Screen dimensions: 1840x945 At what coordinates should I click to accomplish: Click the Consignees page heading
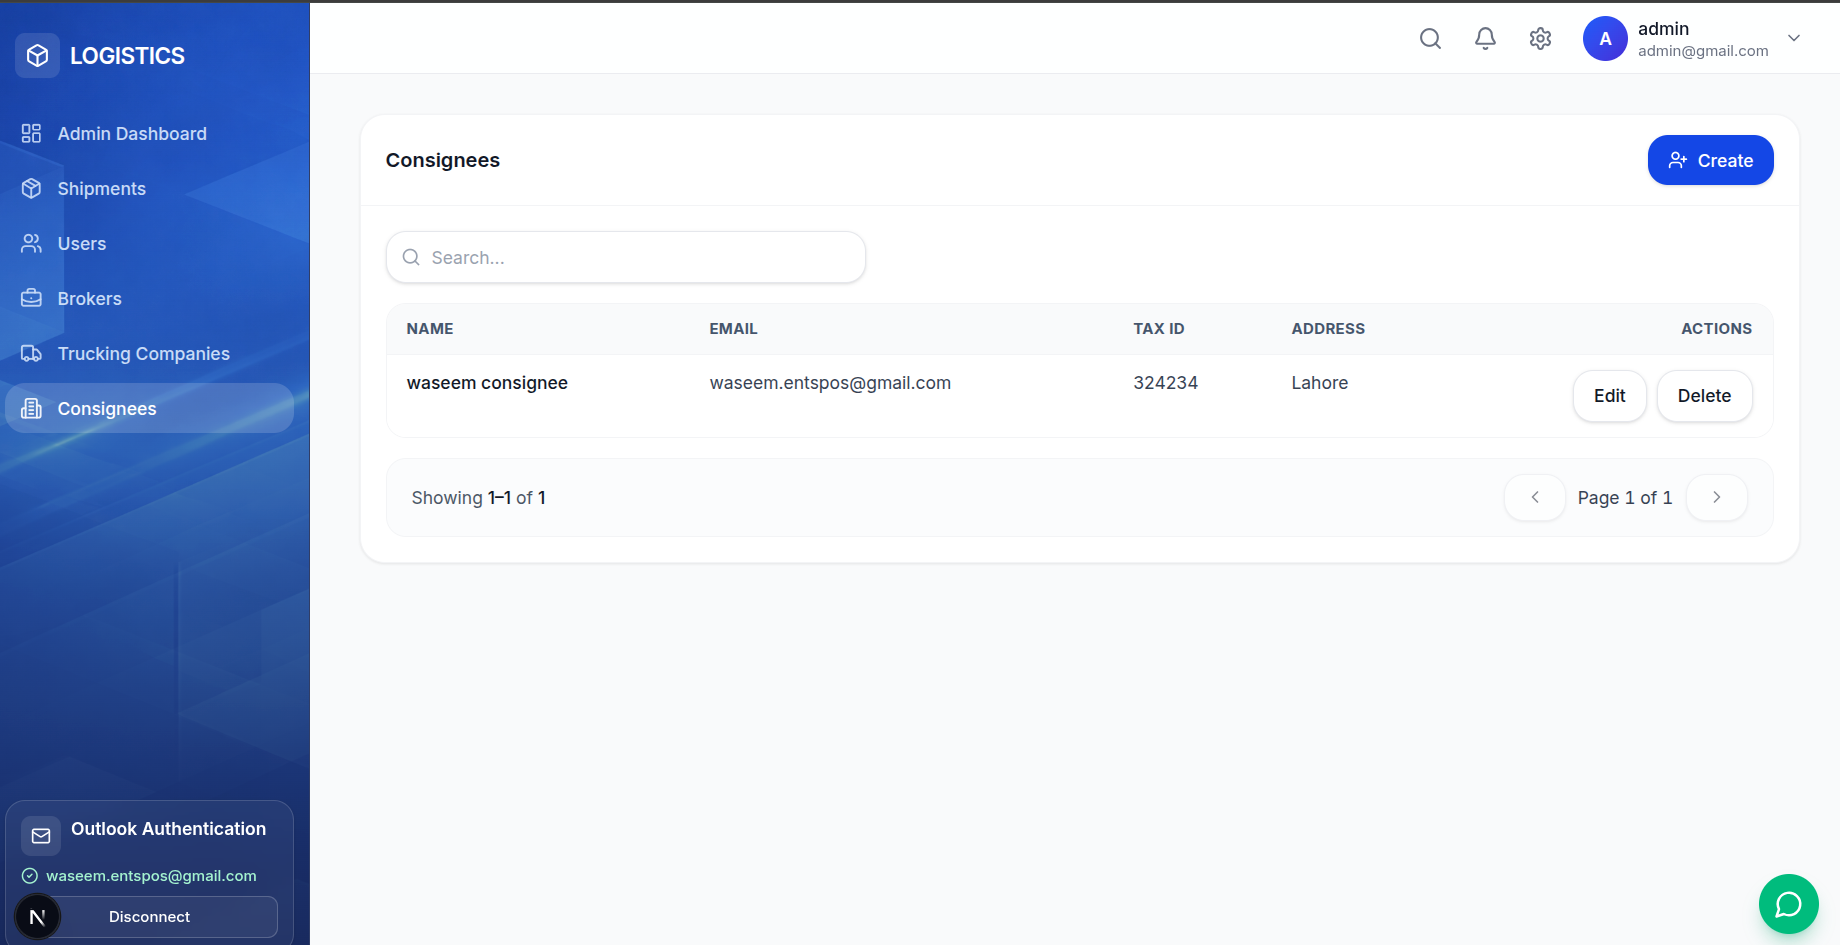pyautogui.click(x=443, y=160)
